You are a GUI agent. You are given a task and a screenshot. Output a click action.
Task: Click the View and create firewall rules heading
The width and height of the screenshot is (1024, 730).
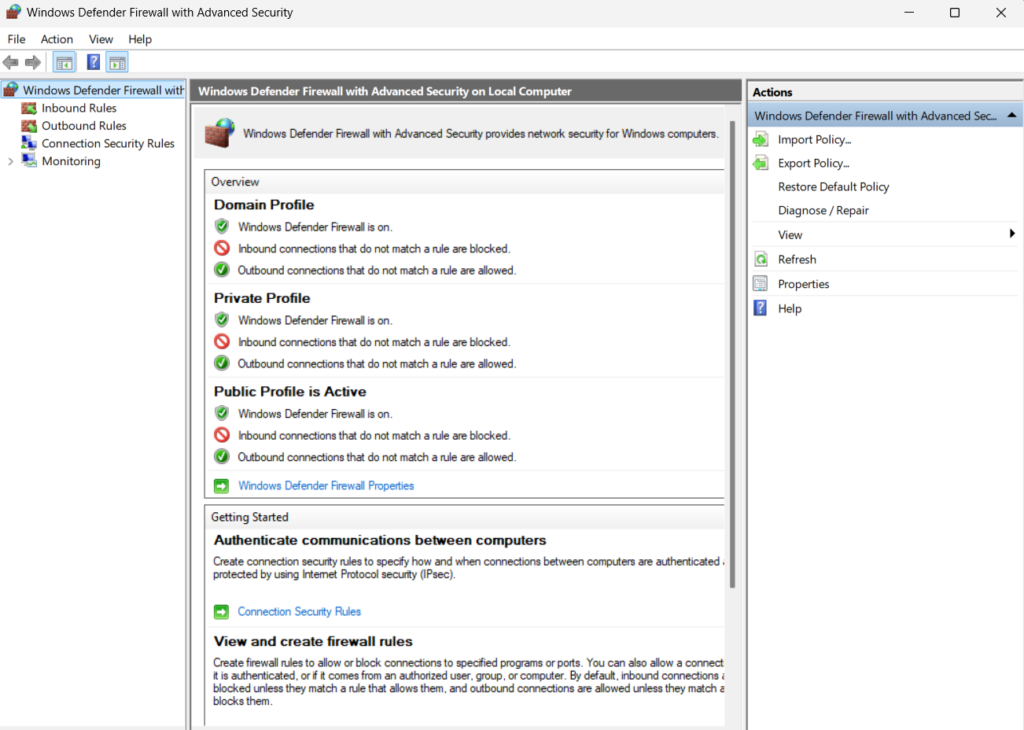313,641
